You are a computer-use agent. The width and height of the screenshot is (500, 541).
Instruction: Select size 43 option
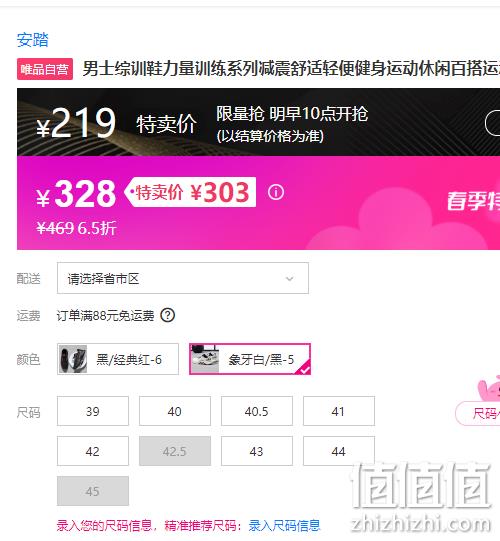pos(257,451)
